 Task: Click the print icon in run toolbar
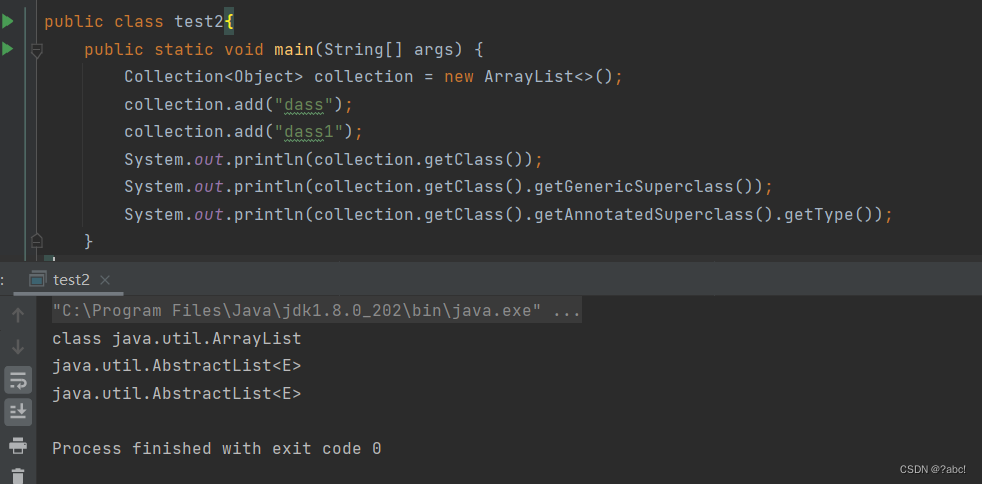click(18, 445)
